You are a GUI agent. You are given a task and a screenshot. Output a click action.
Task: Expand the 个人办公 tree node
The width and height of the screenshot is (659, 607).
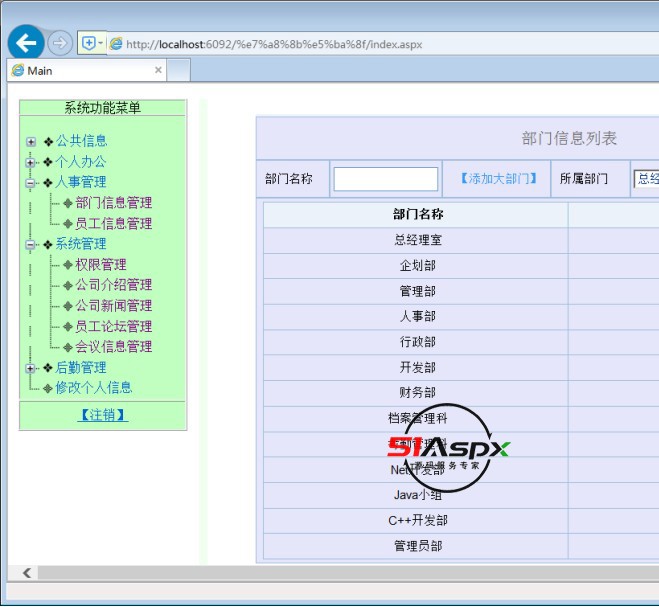pos(31,162)
